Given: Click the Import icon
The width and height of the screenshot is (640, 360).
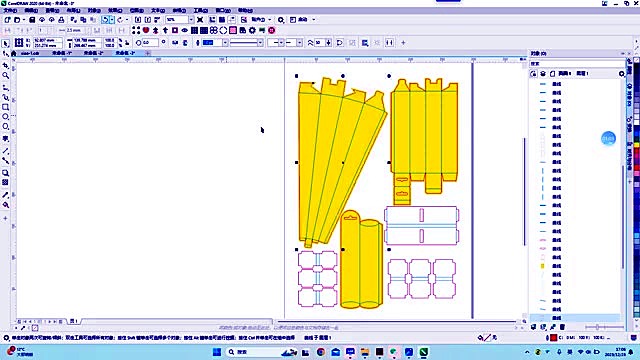Looking at the screenshot, I should (138, 20).
